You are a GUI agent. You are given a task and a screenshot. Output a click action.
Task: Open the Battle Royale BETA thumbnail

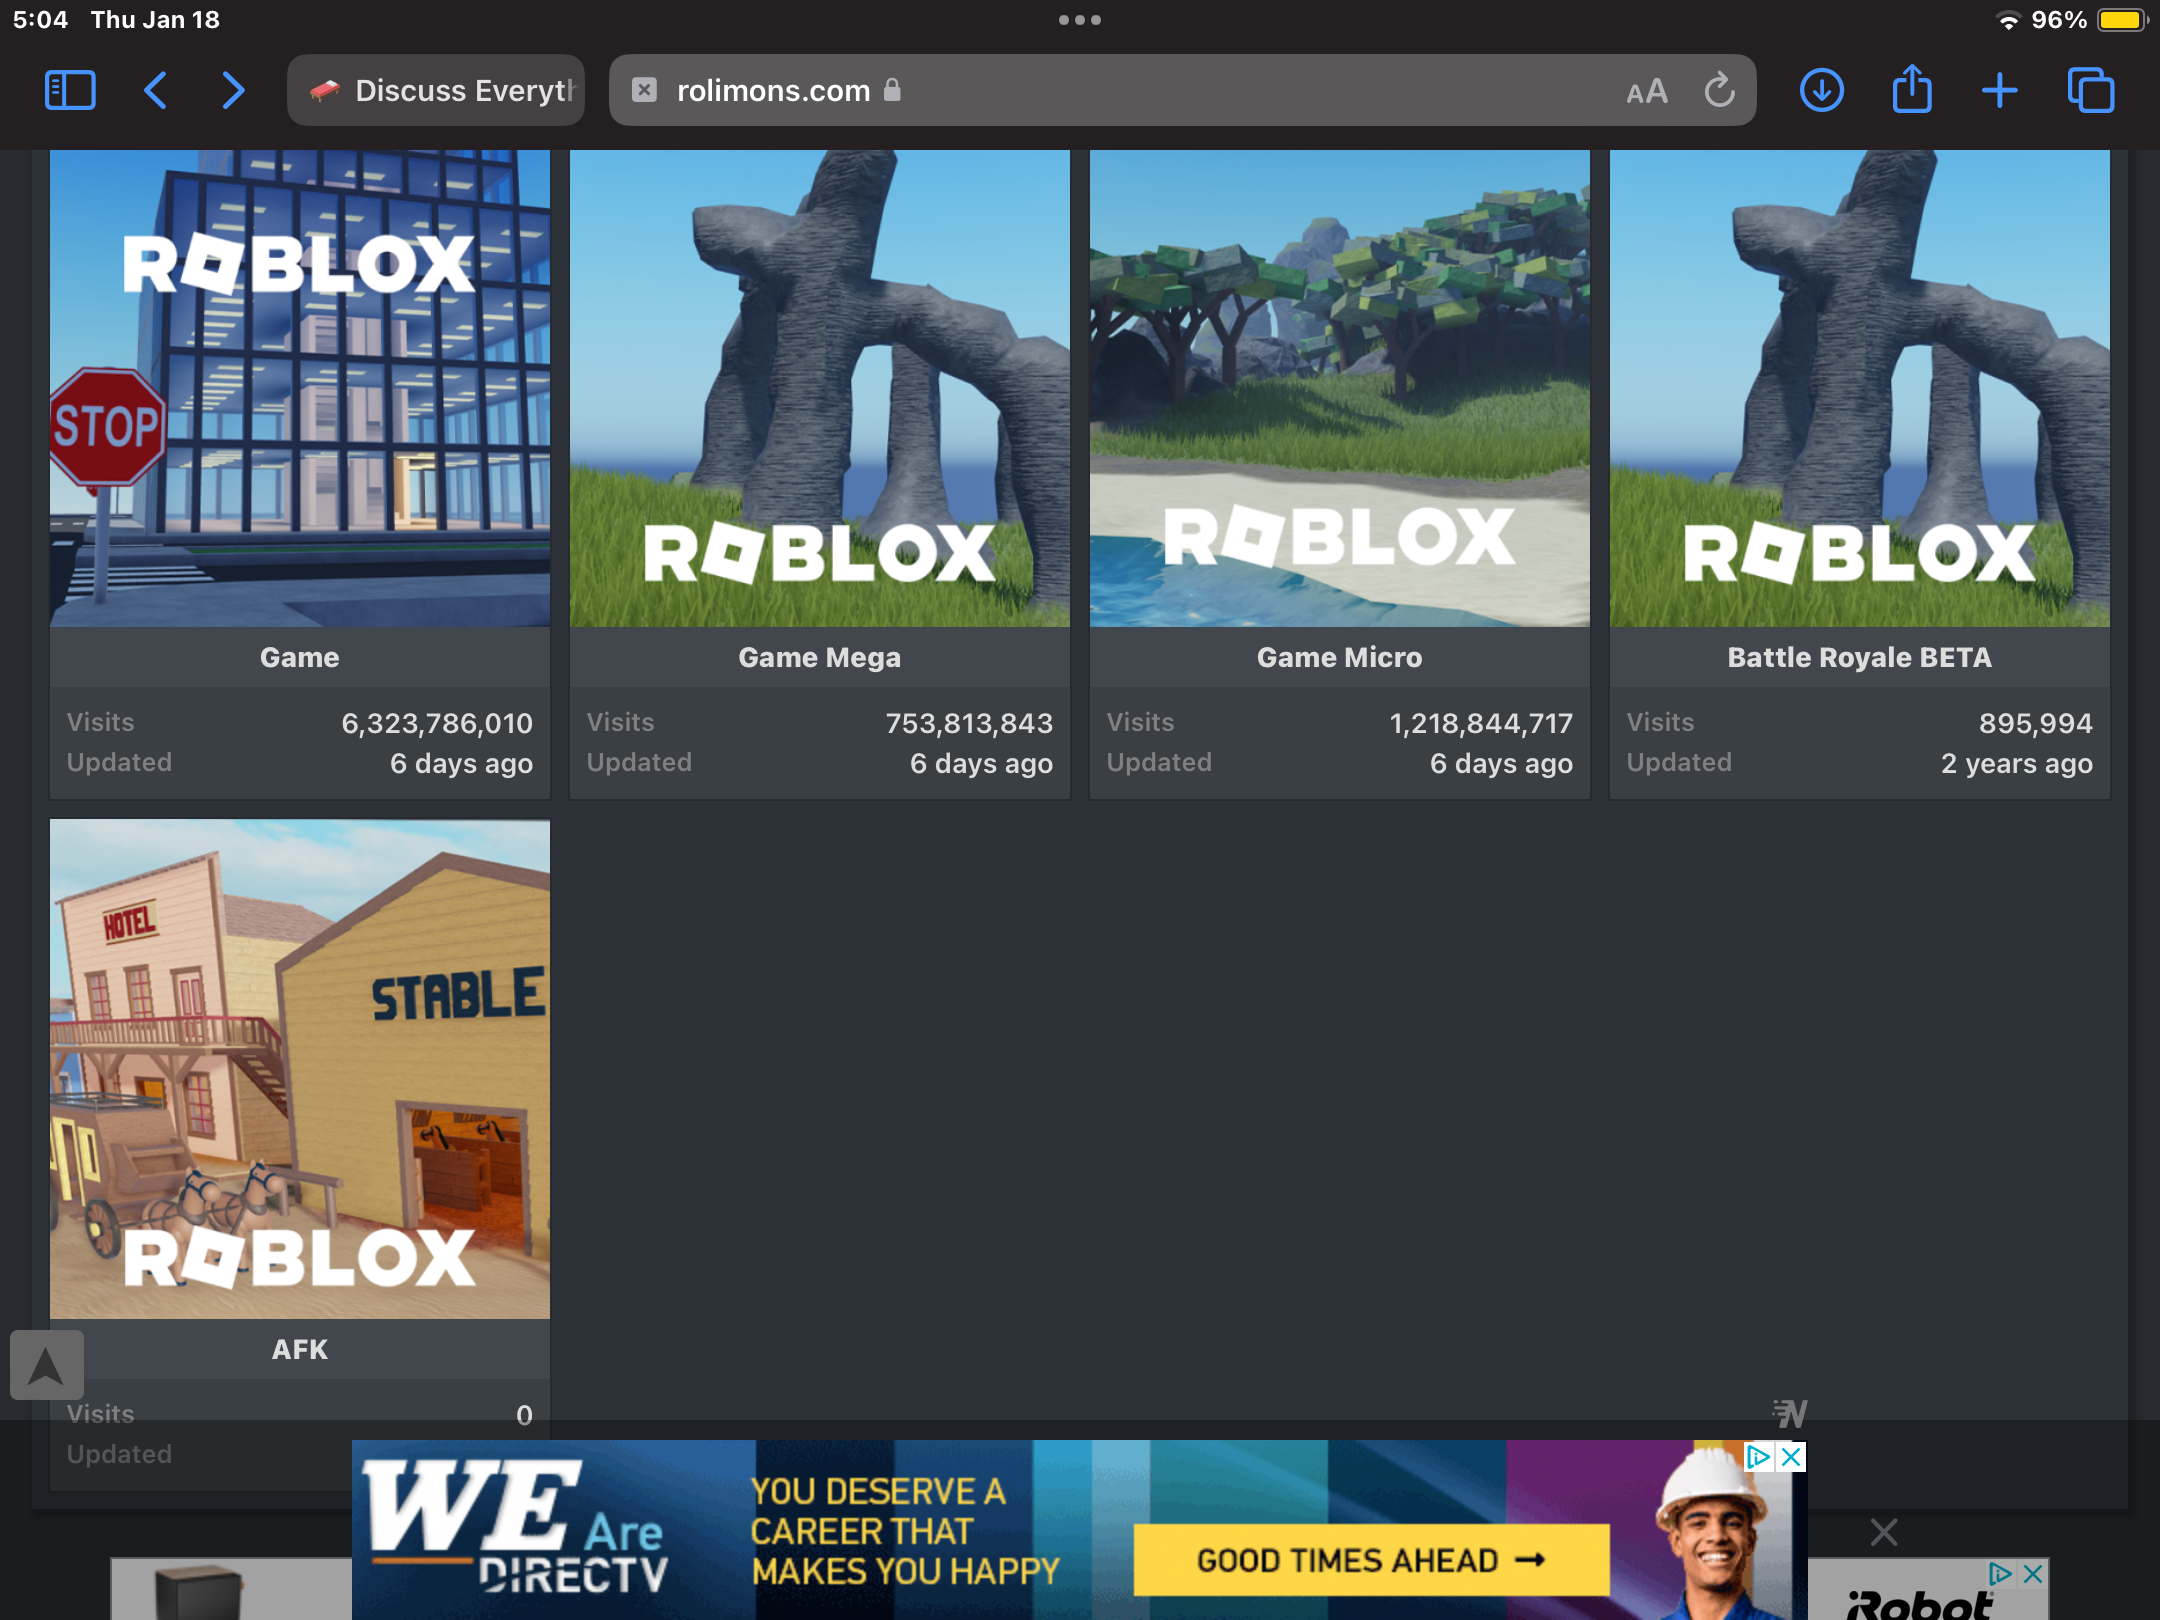1859,390
